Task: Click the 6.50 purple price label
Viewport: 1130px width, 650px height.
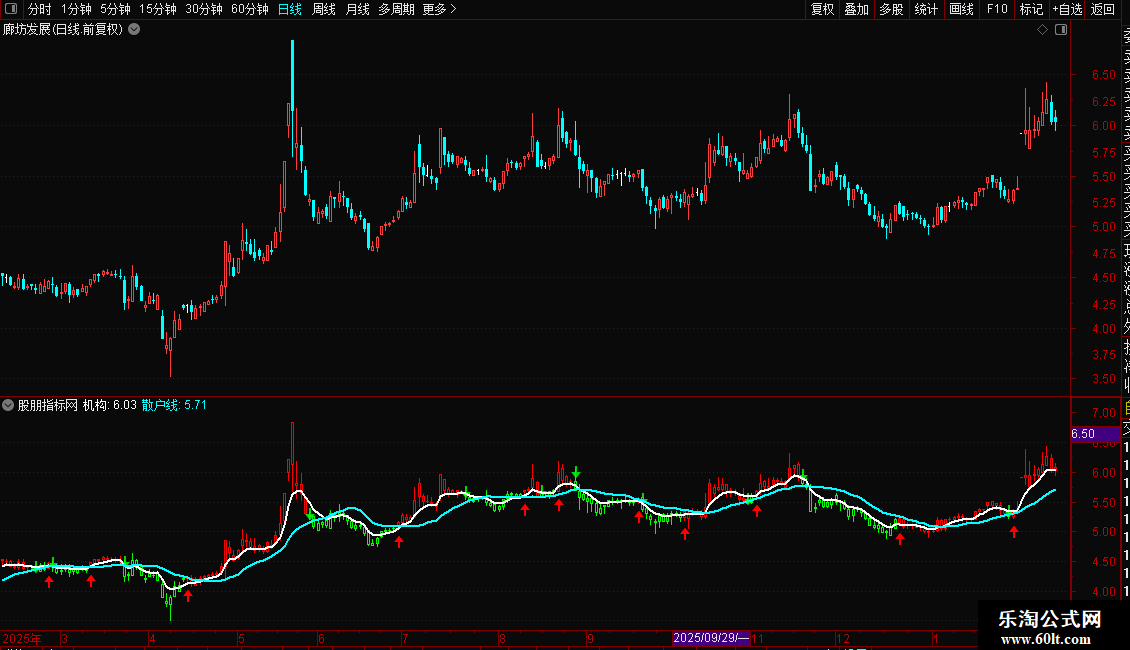Action: point(1095,434)
